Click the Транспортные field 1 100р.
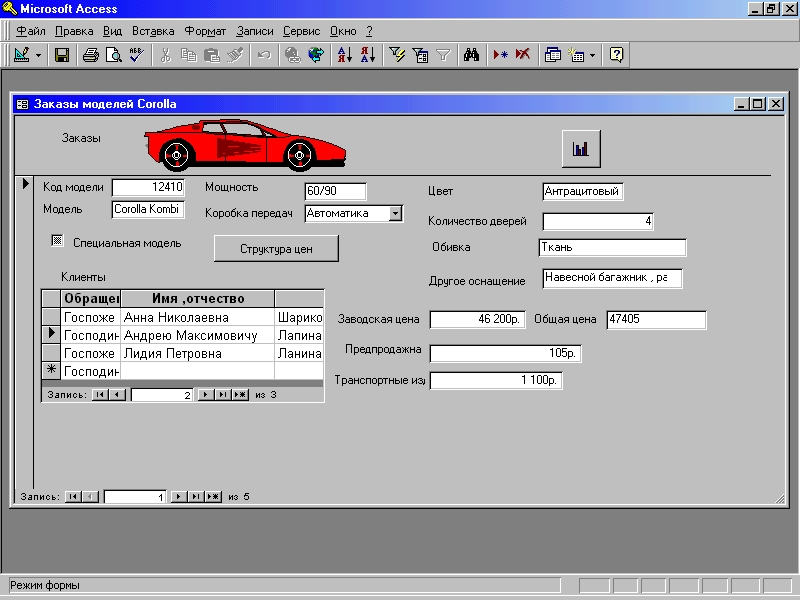The image size is (800, 600). [x=496, y=380]
